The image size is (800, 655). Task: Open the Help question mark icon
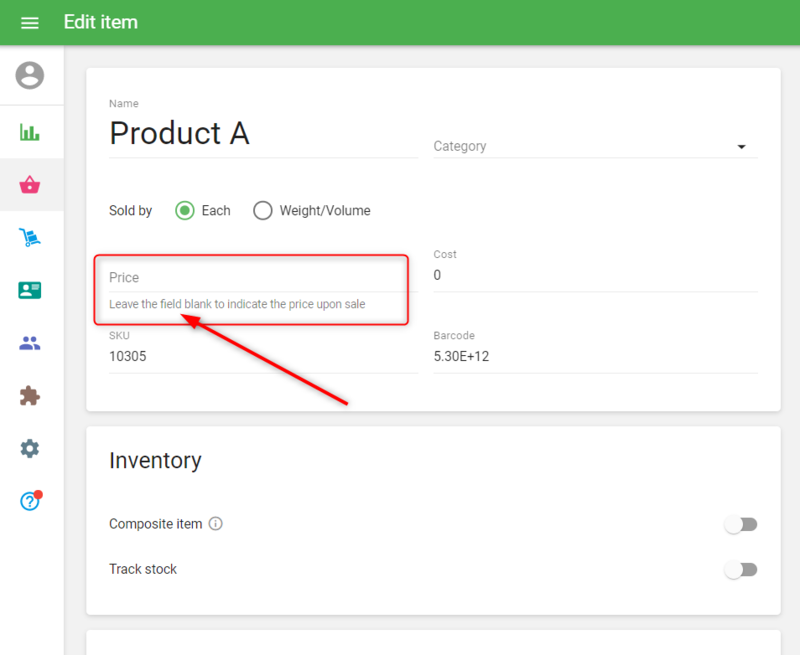tap(30, 501)
